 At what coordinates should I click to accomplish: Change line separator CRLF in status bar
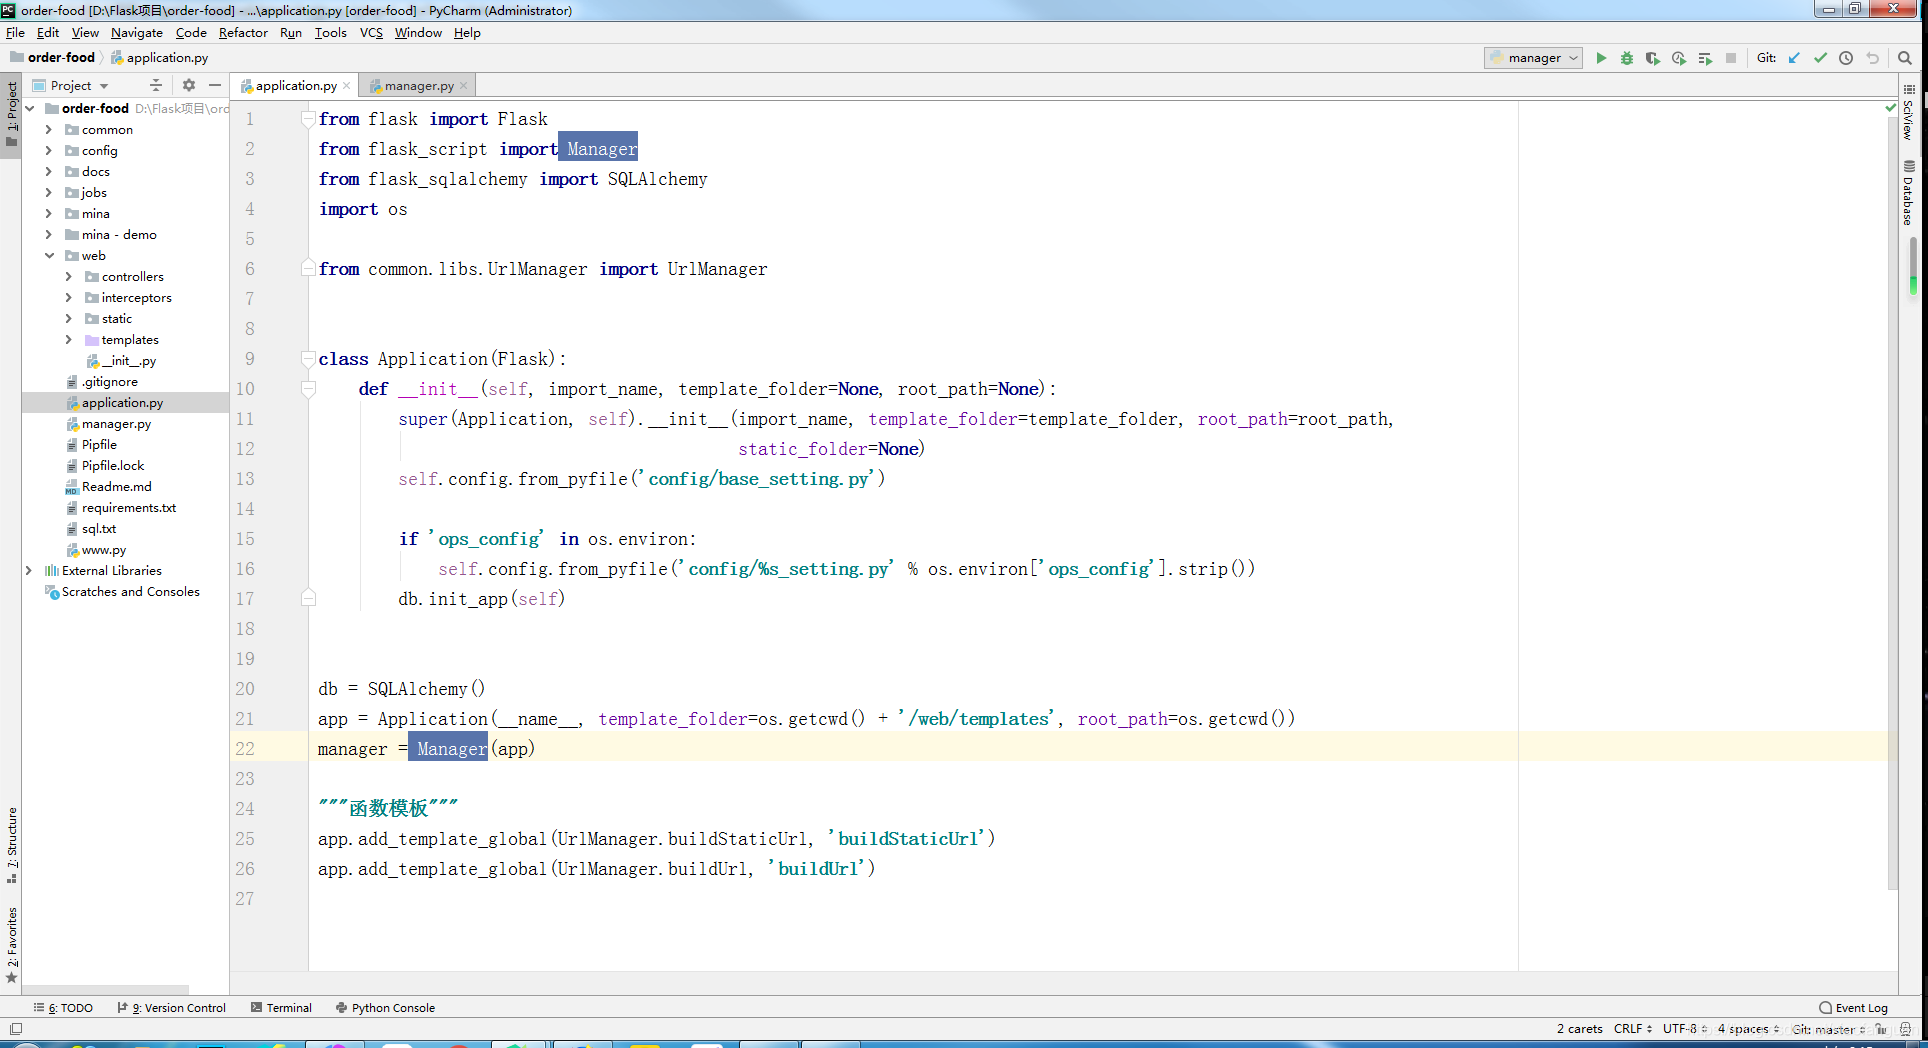pos(1632,1028)
